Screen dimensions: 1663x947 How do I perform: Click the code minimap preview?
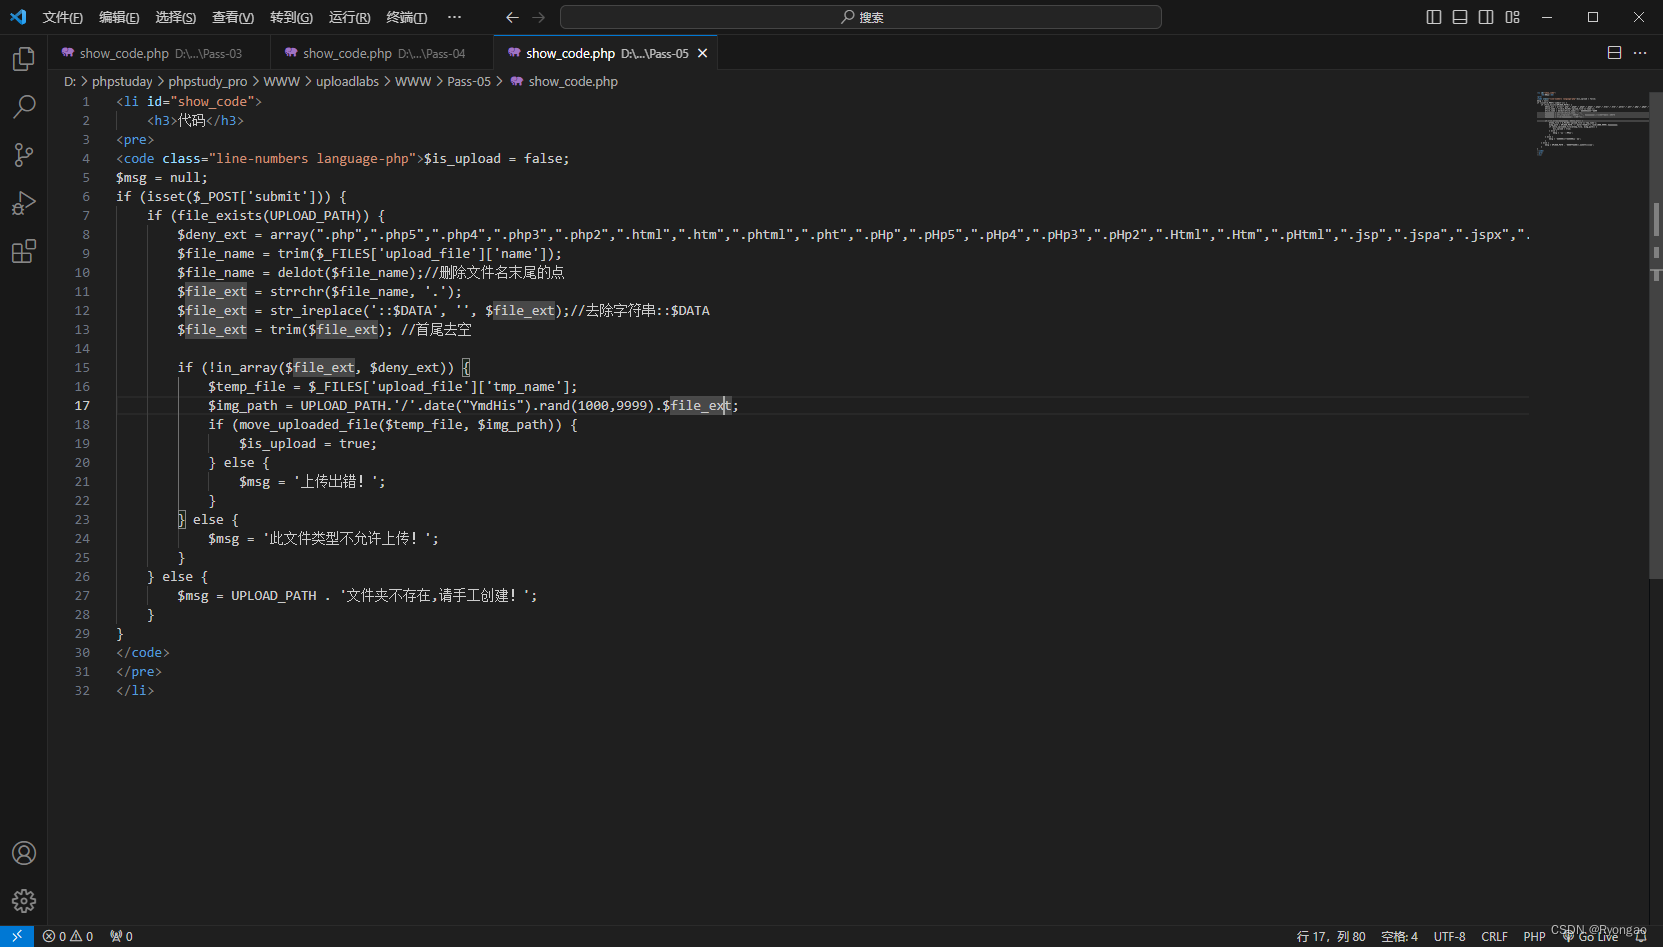click(1590, 124)
